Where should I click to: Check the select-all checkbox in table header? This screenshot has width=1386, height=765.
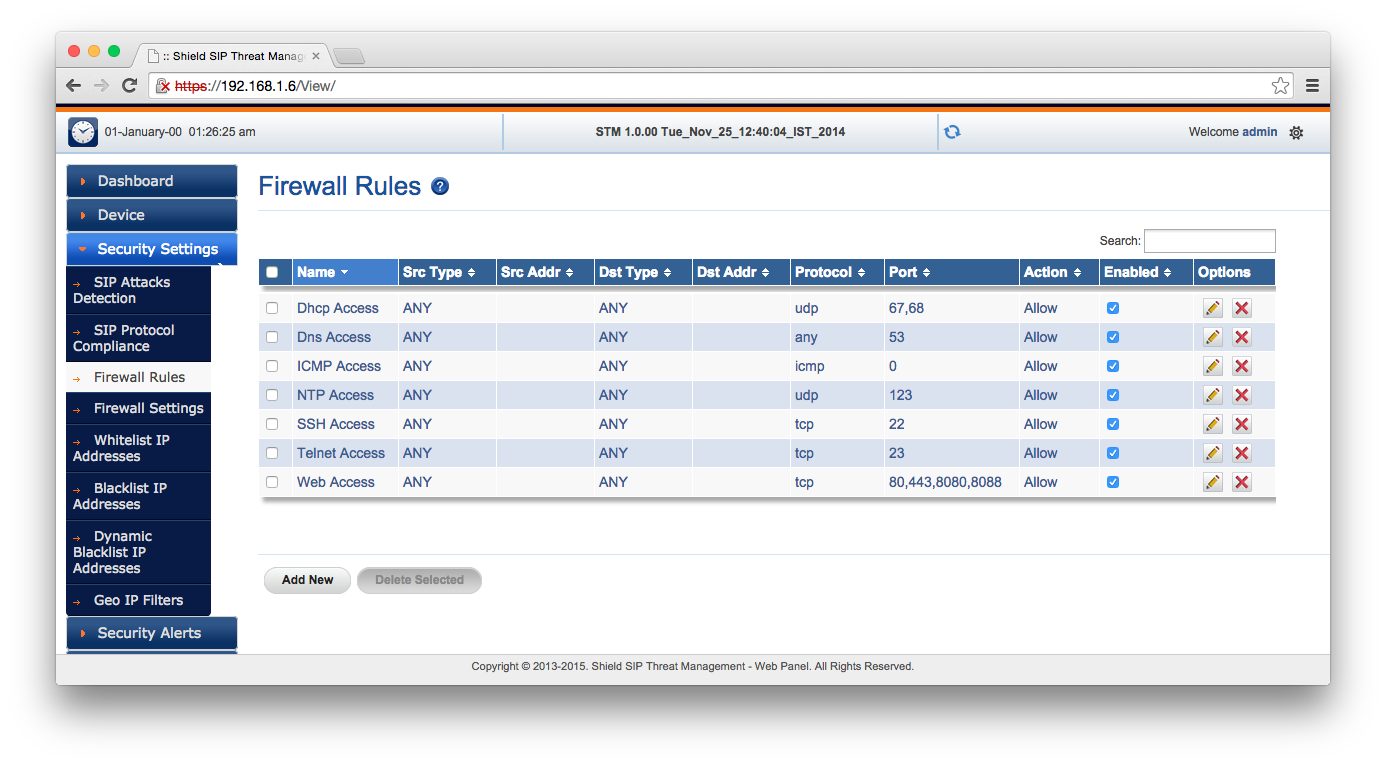(x=272, y=272)
